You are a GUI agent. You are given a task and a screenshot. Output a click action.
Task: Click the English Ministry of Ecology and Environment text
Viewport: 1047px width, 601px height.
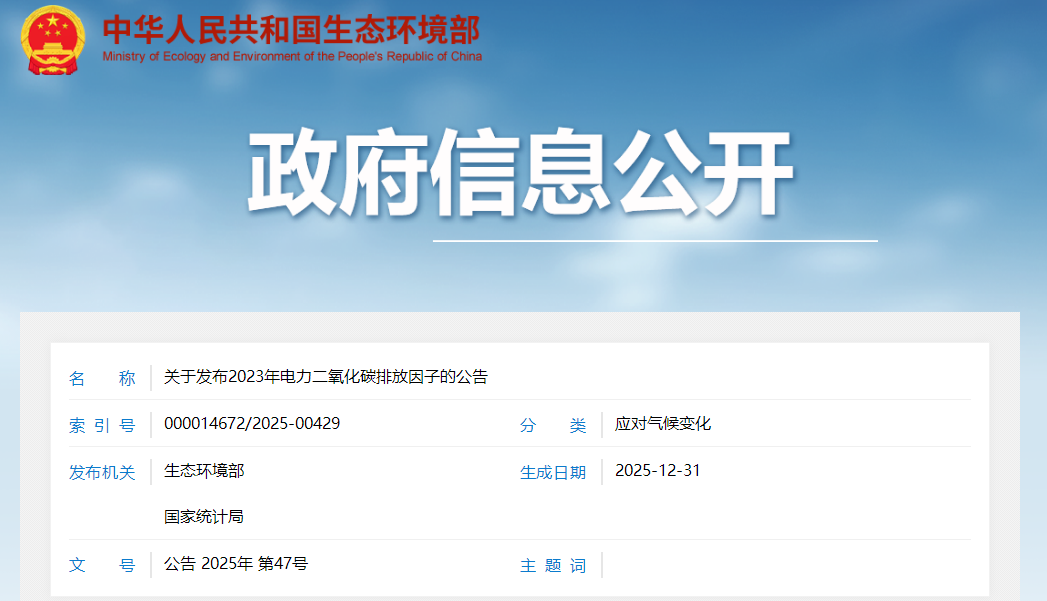click(x=291, y=57)
